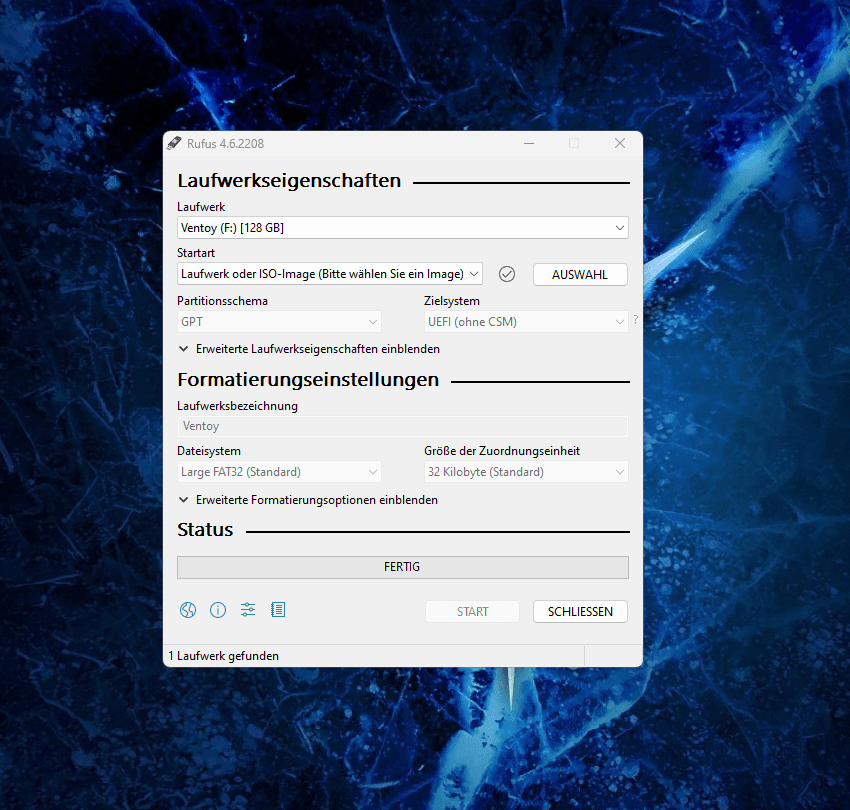Open the Größe der Zuordnungseinheit dropdown
Image resolution: width=850 pixels, height=810 pixels.
[x=526, y=472]
